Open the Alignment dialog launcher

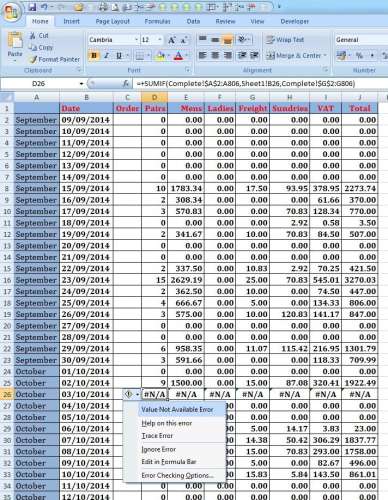[x=325, y=70]
